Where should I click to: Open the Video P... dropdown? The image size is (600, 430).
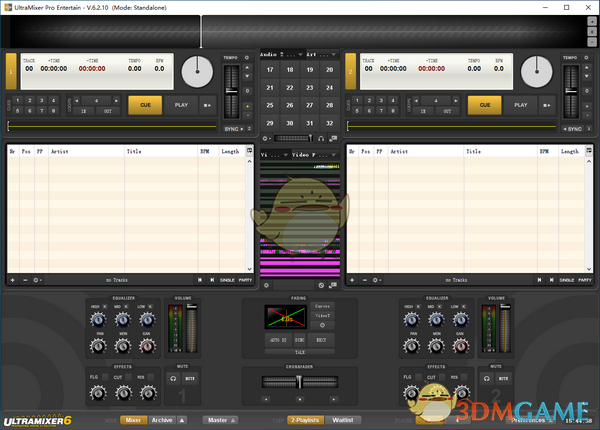[x=314, y=155]
